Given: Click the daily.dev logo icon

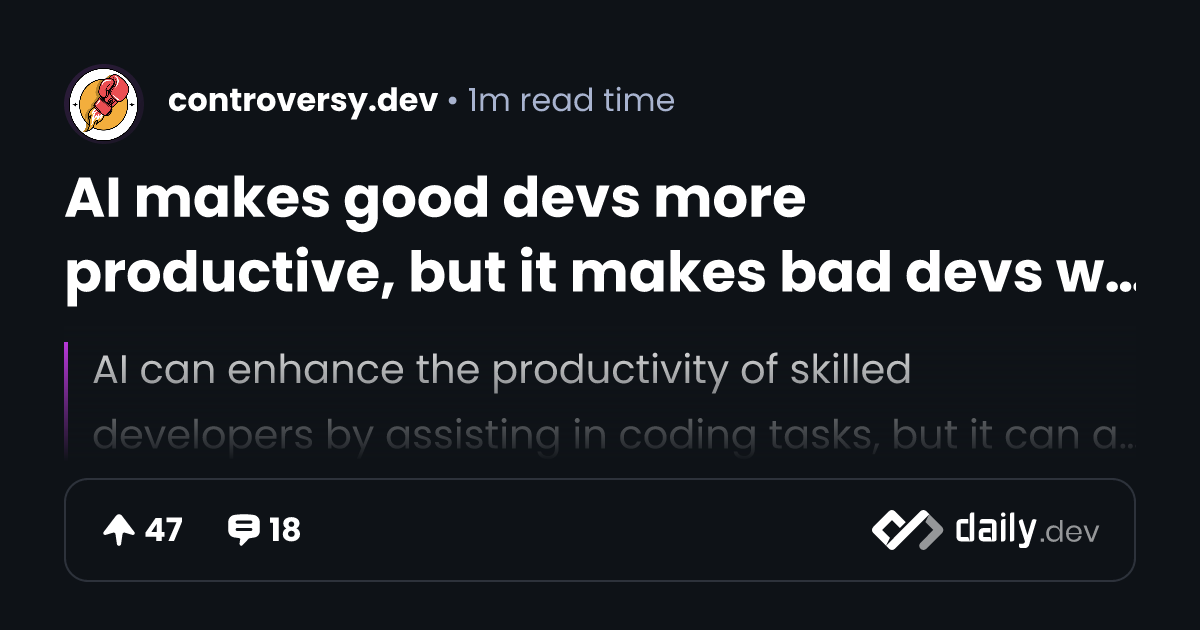Looking at the screenshot, I should [x=906, y=530].
